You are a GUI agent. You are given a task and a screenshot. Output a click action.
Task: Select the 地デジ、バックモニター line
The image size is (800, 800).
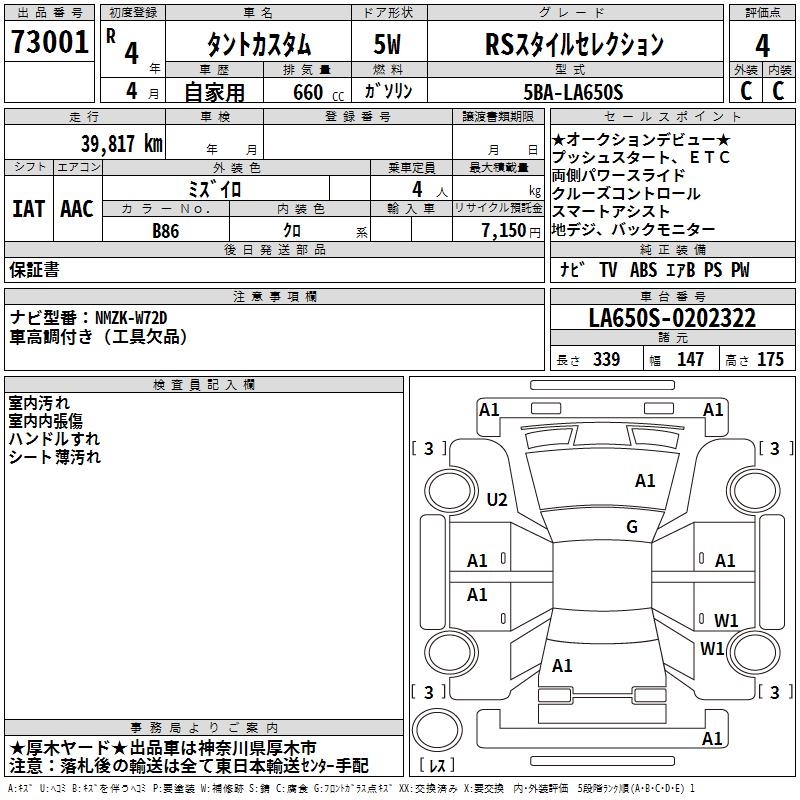coord(634,230)
